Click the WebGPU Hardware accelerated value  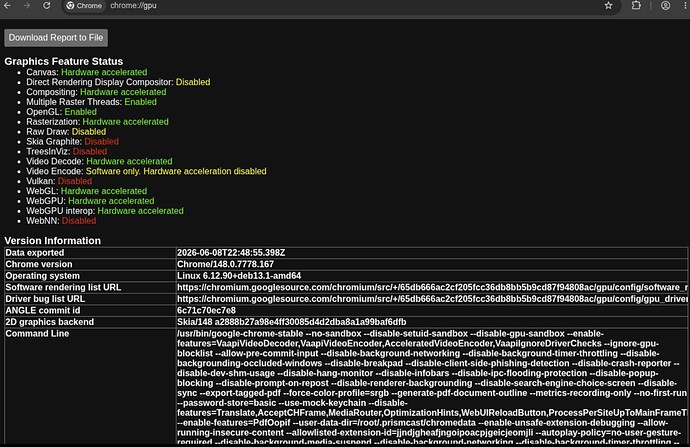click(111, 201)
